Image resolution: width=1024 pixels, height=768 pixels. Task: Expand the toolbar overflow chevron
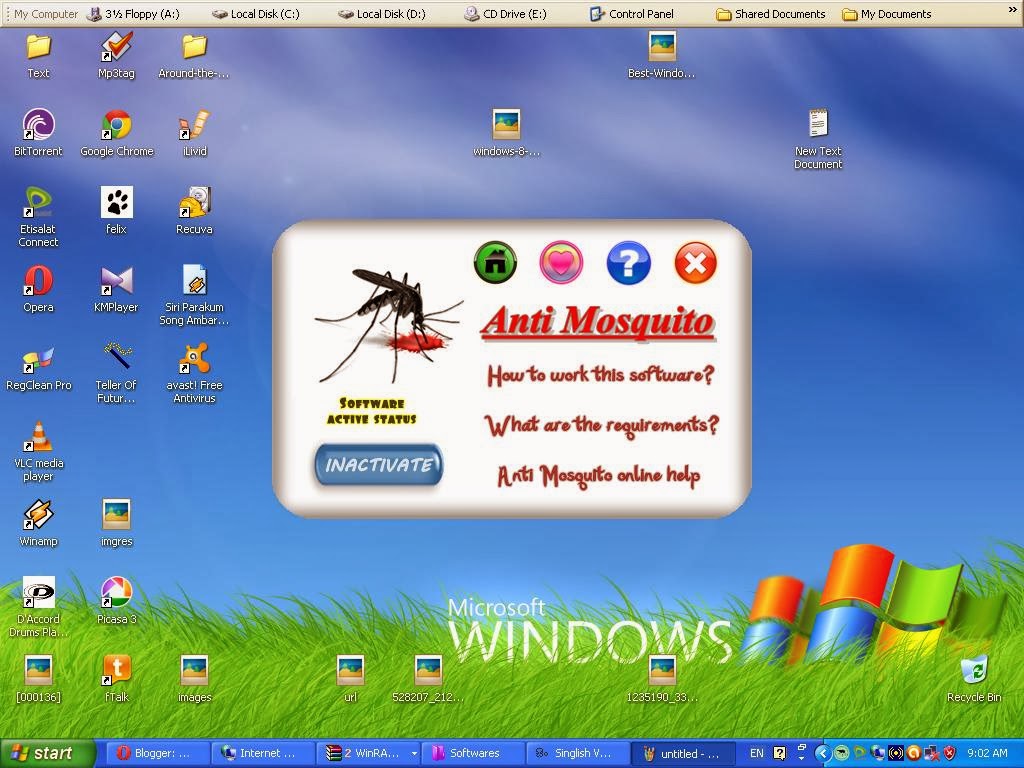[1013, 10]
